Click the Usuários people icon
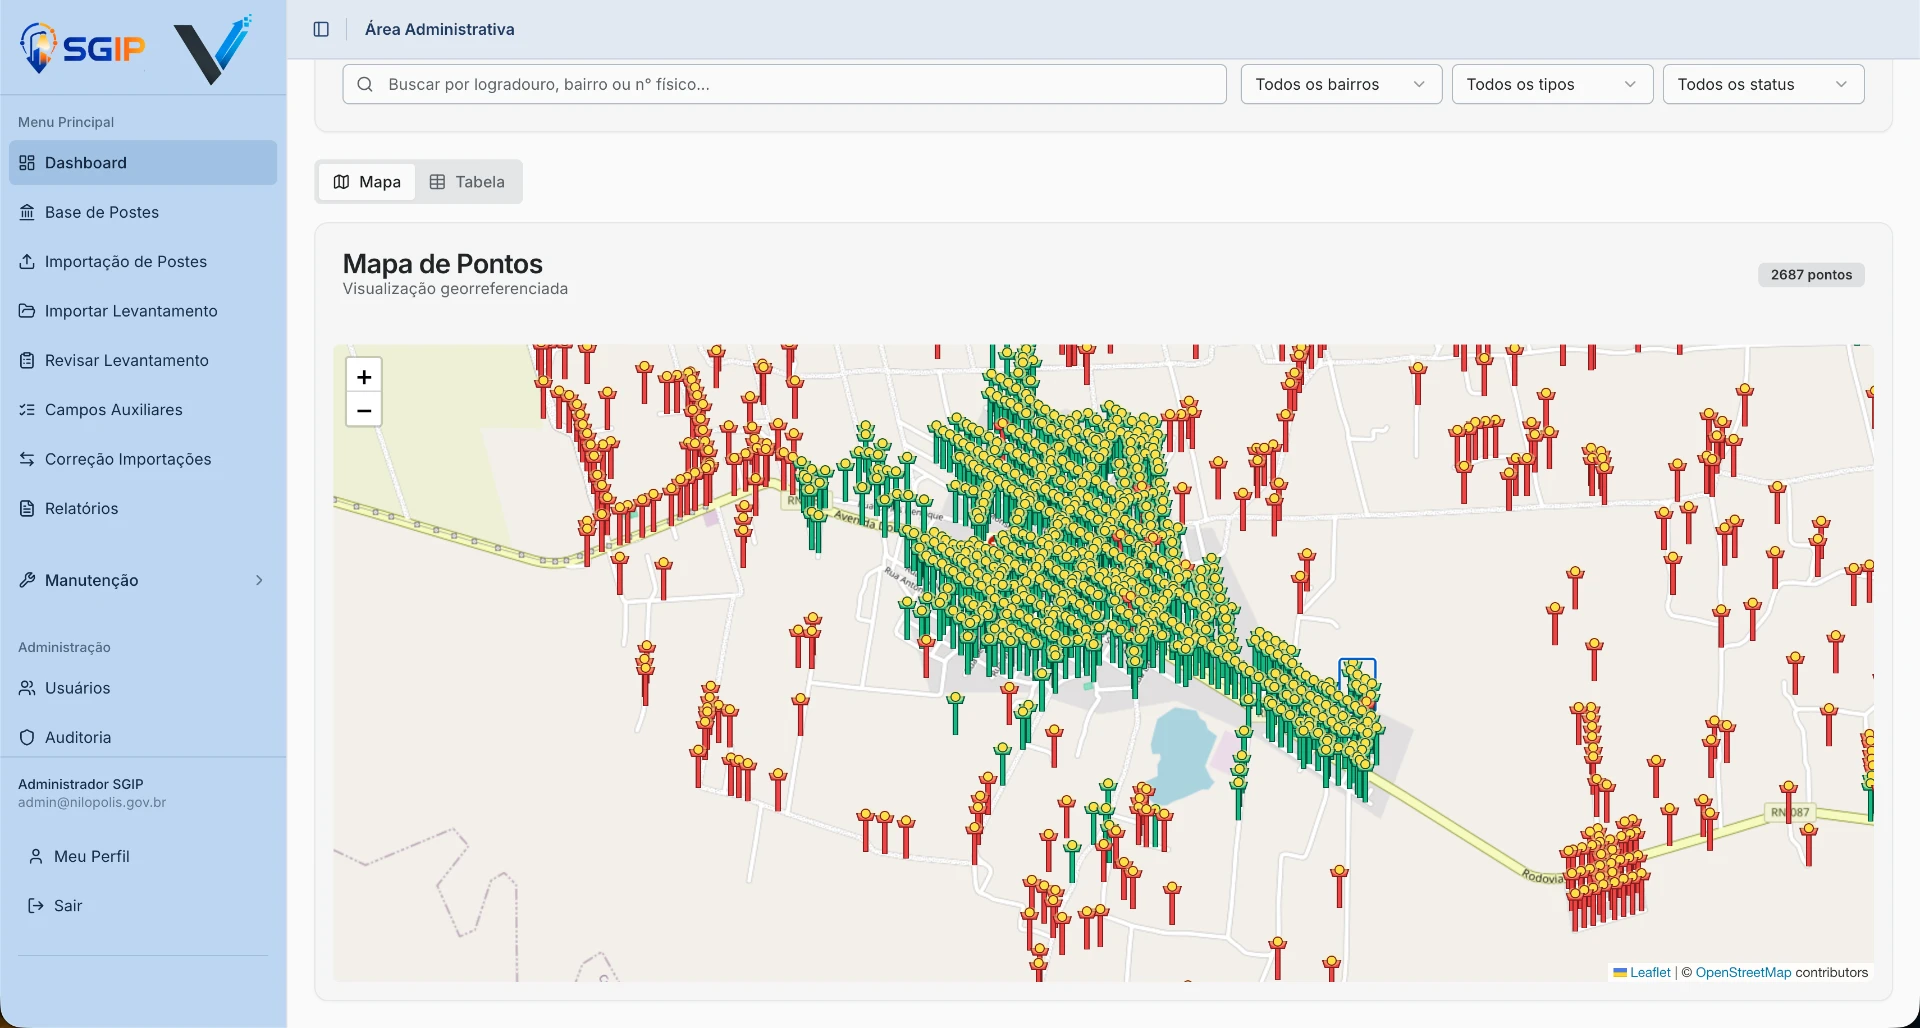 point(27,688)
